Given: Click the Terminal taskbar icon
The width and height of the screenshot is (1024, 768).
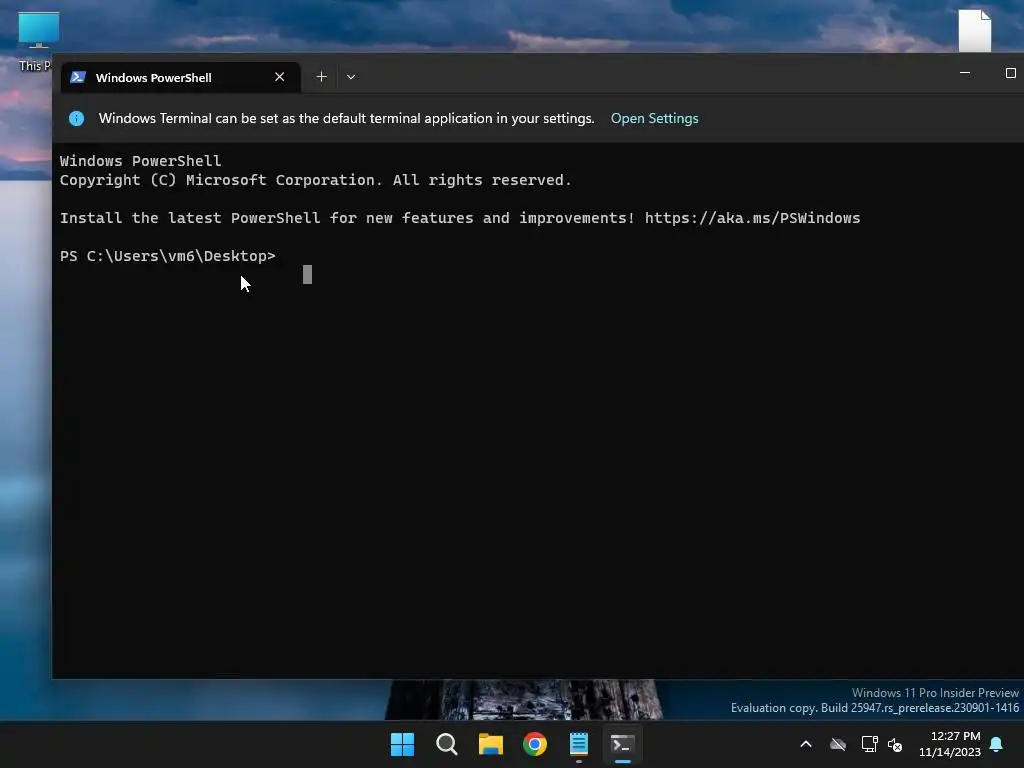Looking at the screenshot, I should [x=622, y=744].
